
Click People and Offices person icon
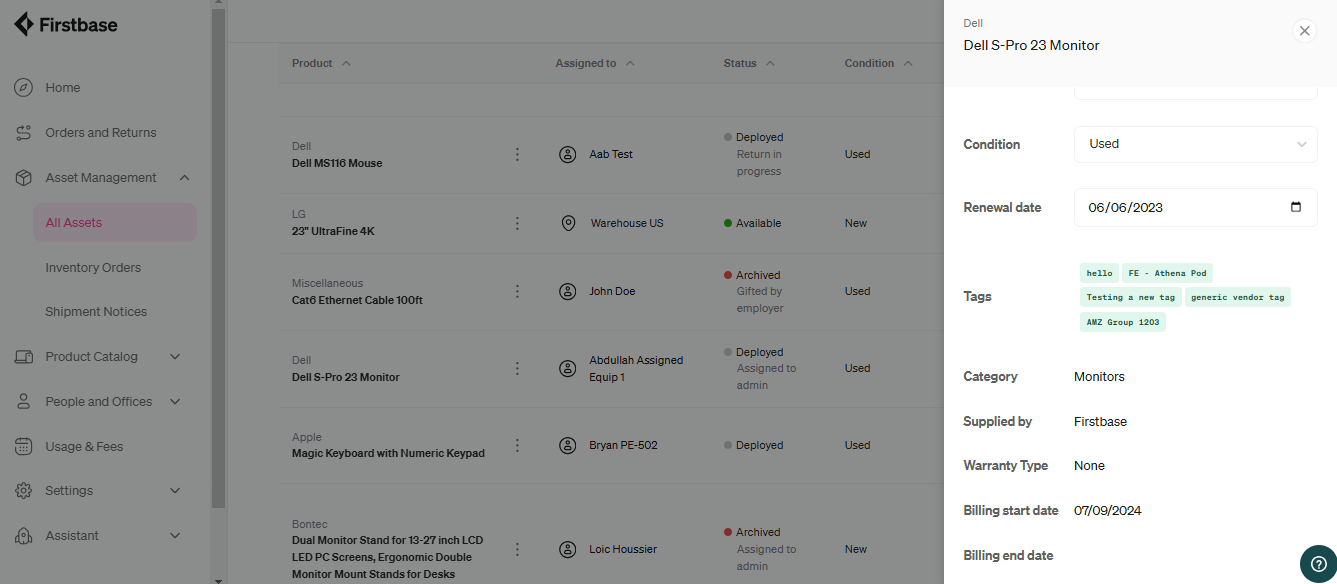(x=24, y=402)
